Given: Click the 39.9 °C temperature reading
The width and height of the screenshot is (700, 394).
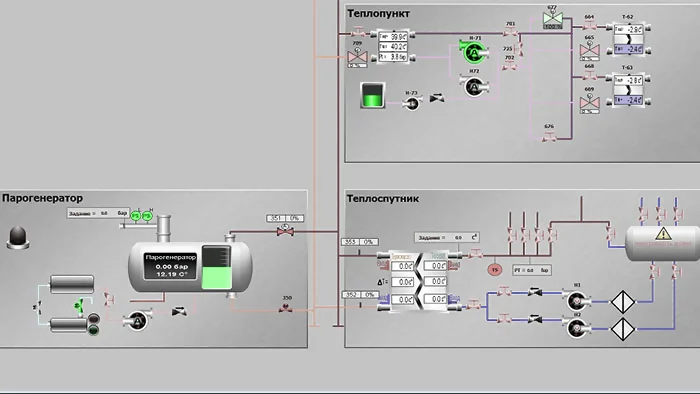Looking at the screenshot, I should [393, 37].
